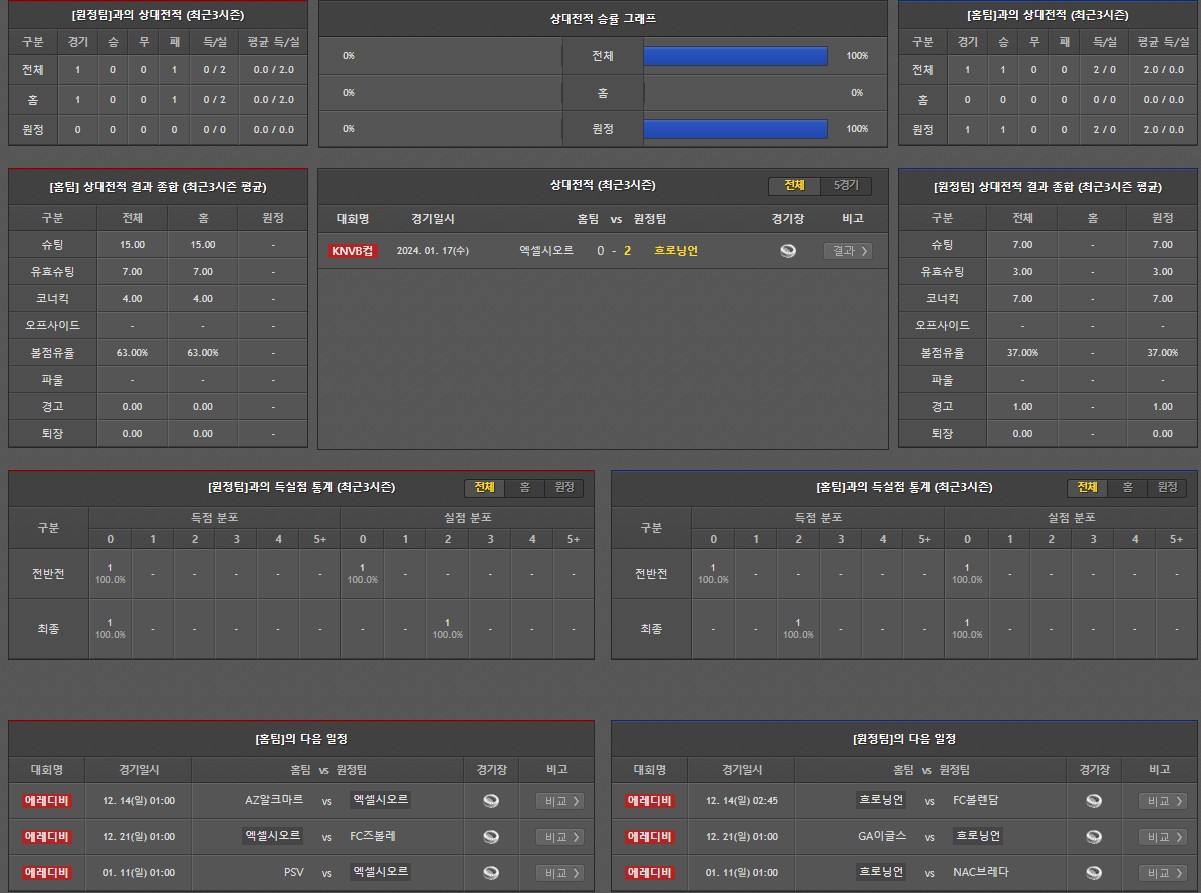Click stadium icon for 흐로닝언 vs FC볼렌담 match
Viewport: 1201px width, 893px height.
pos(1094,801)
